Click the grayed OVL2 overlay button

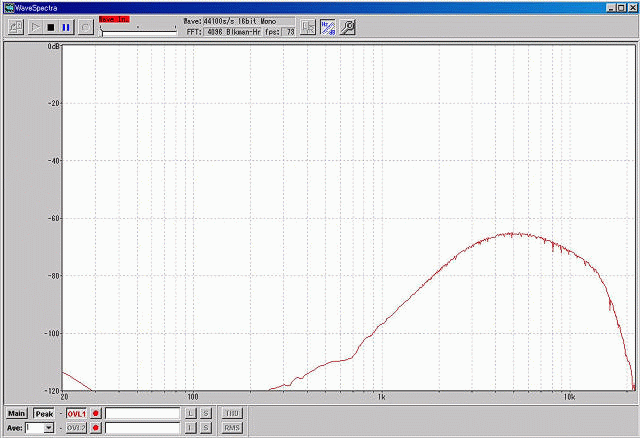click(77, 428)
